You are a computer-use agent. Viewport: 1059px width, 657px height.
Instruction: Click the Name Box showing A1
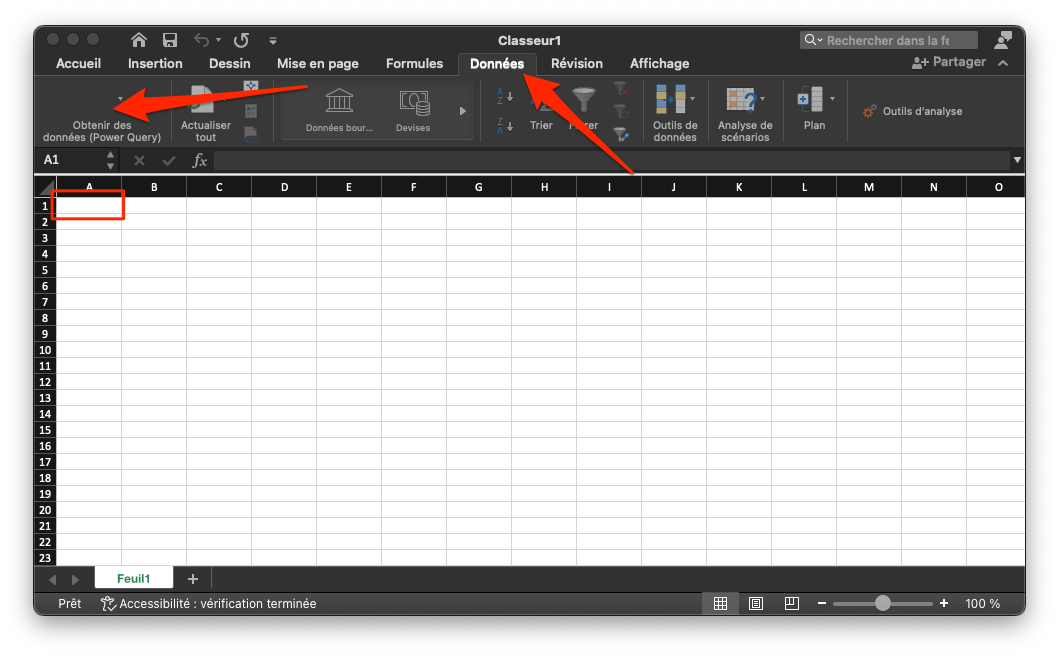[x=71, y=160]
